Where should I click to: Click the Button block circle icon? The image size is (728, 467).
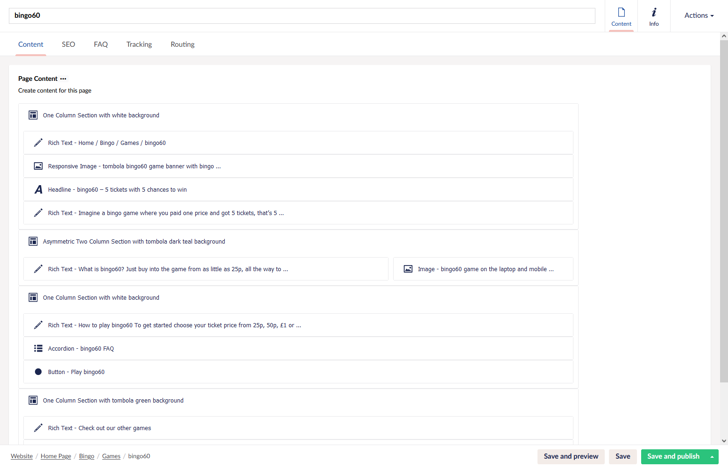(38, 371)
